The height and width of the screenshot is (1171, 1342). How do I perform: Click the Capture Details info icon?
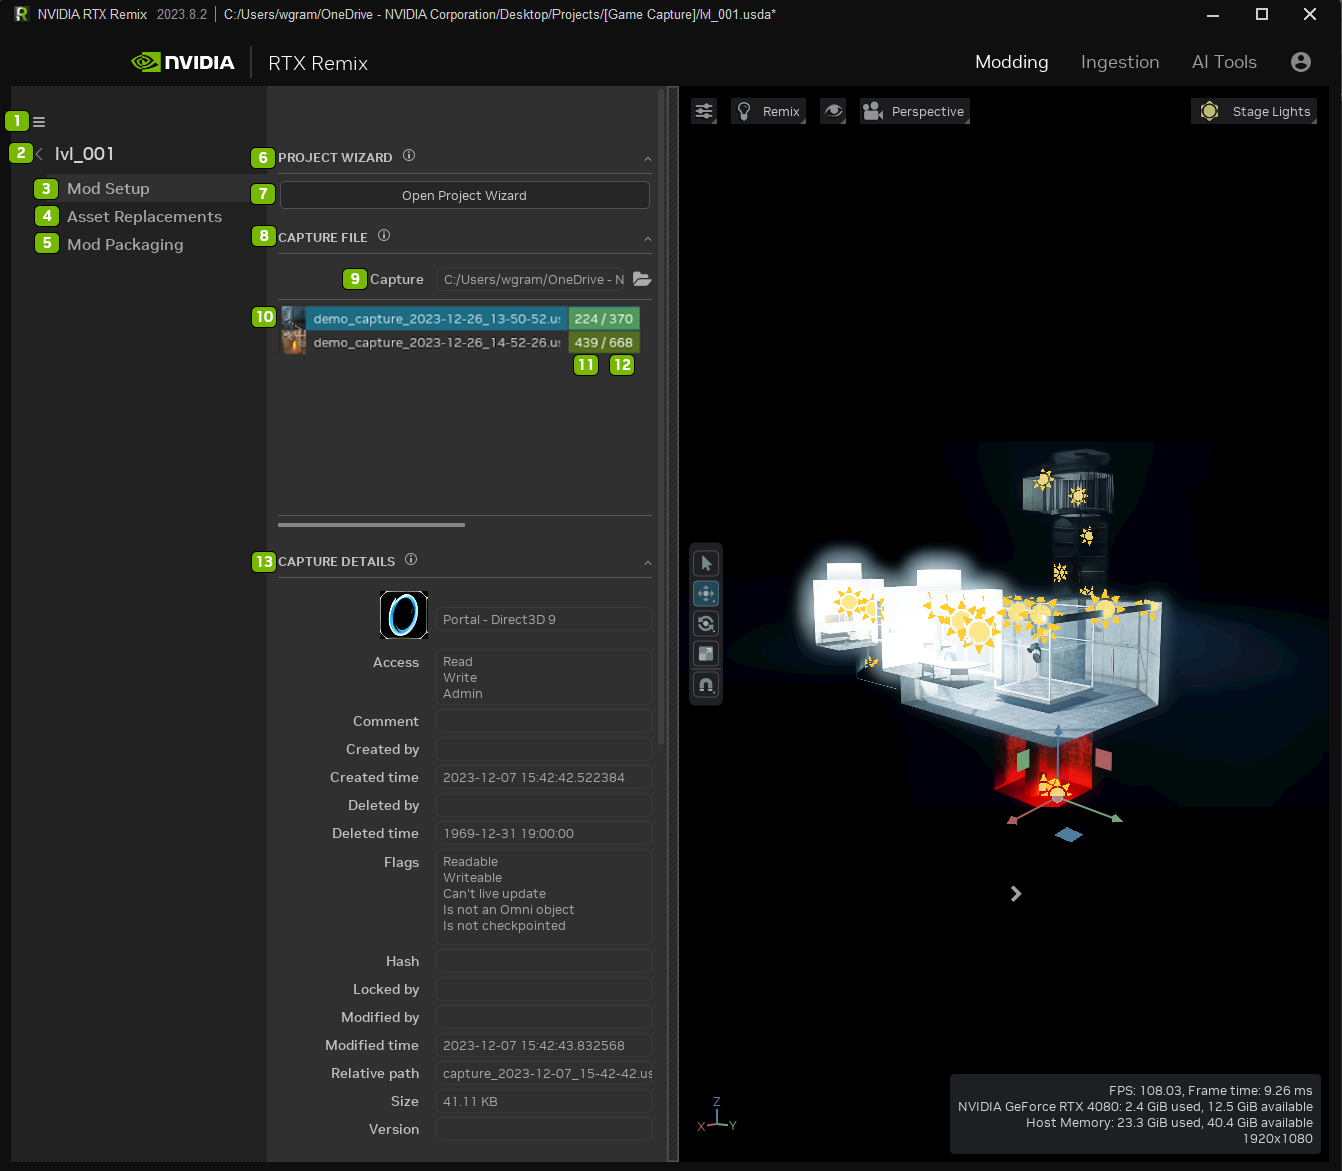tap(411, 560)
